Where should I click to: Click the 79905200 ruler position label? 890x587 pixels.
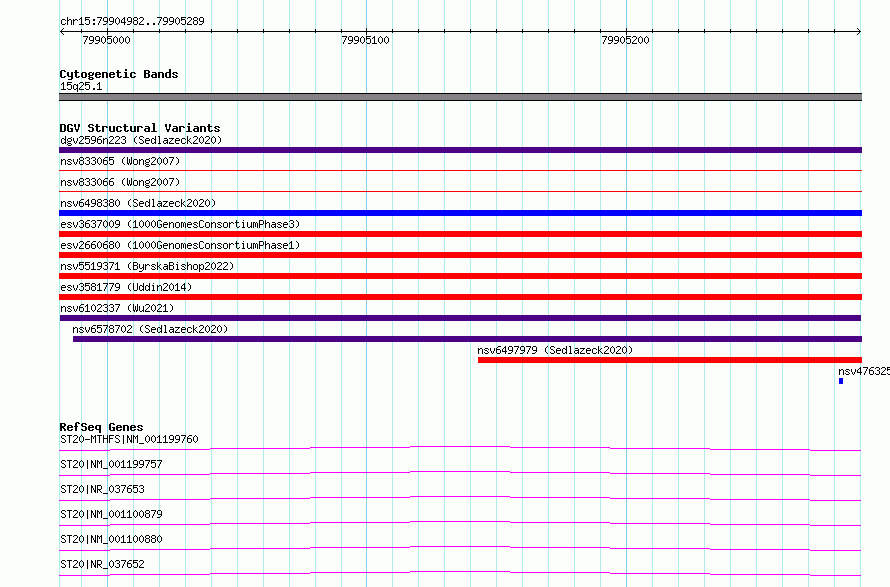(x=625, y=40)
